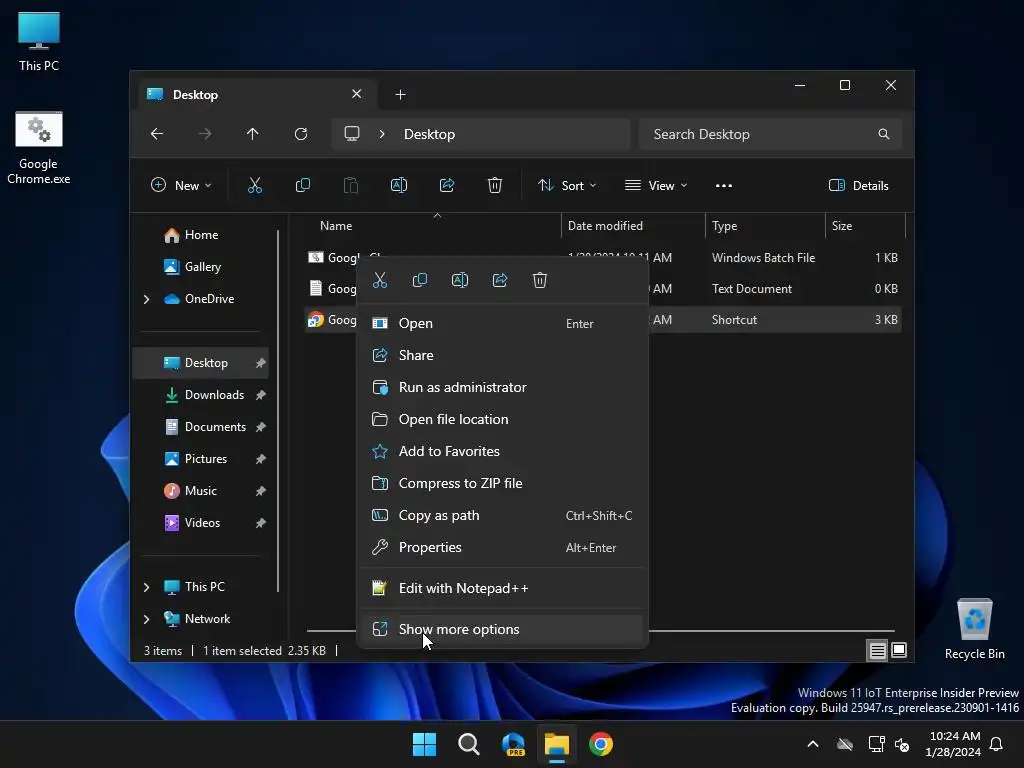Toggle the Details pane

859,185
